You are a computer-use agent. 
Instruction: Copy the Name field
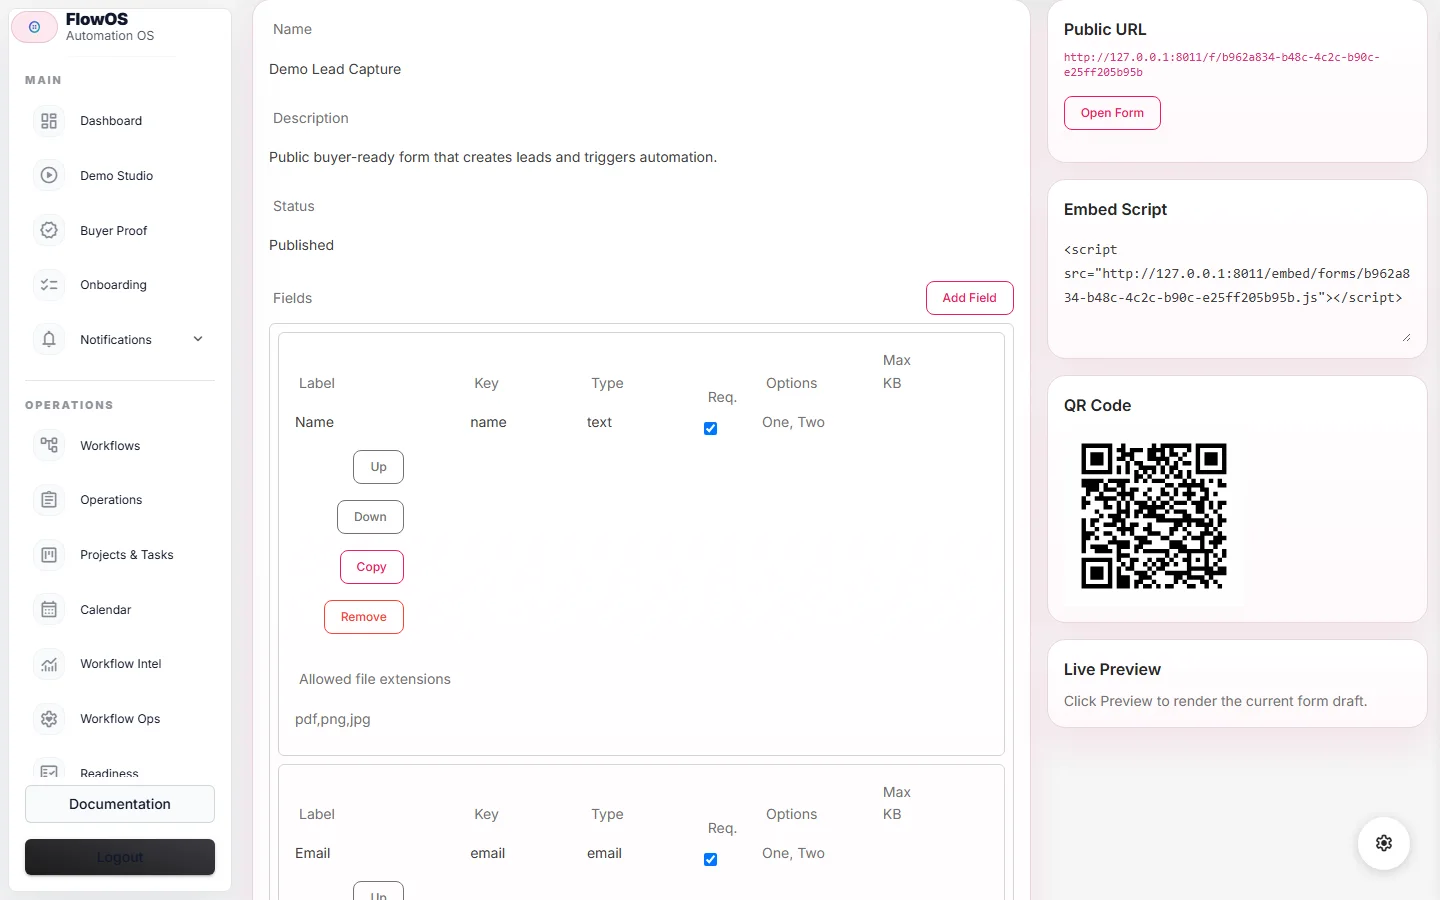pyautogui.click(x=371, y=567)
